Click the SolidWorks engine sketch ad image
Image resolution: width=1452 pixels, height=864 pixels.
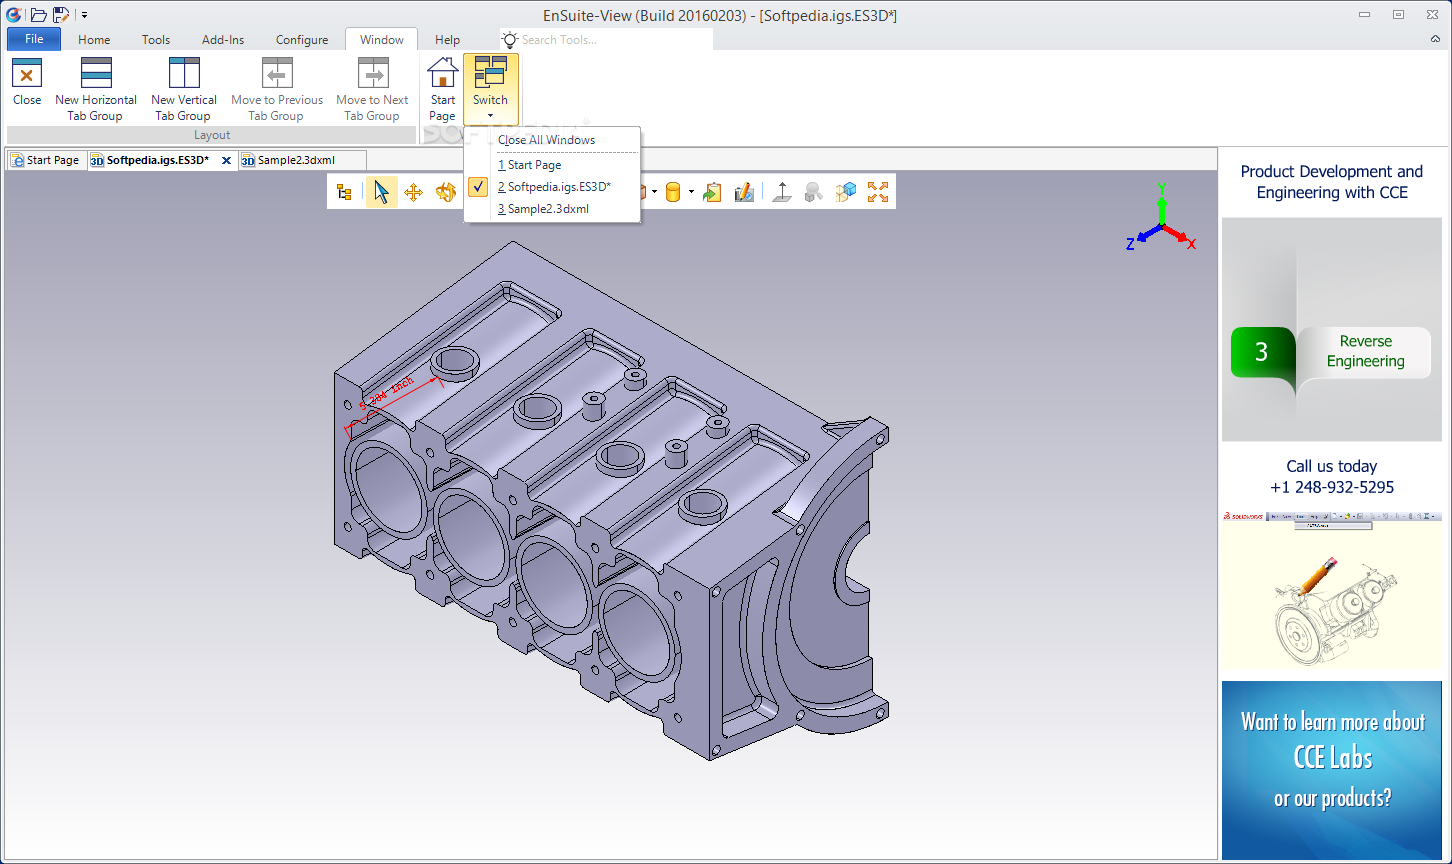(1331, 590)
